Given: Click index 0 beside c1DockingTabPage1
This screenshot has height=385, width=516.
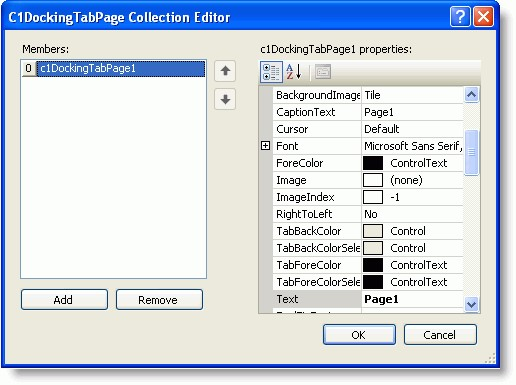Looking at the screenshot, I should pos(29,68).
